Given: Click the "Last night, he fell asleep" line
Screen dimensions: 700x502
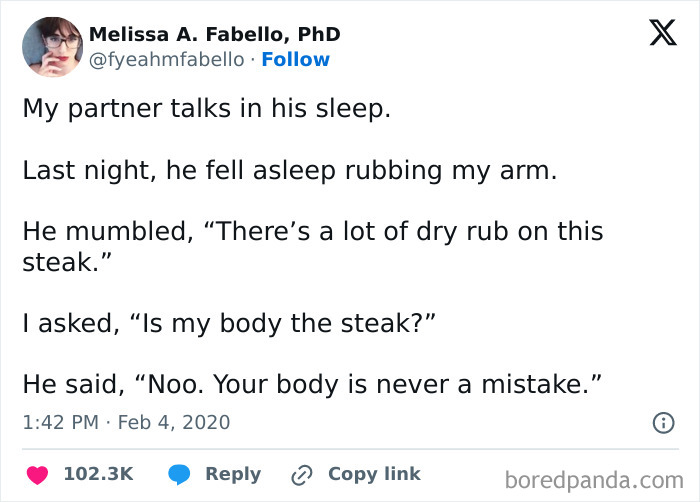Looking at the screenshot, I should click(289, 170).
